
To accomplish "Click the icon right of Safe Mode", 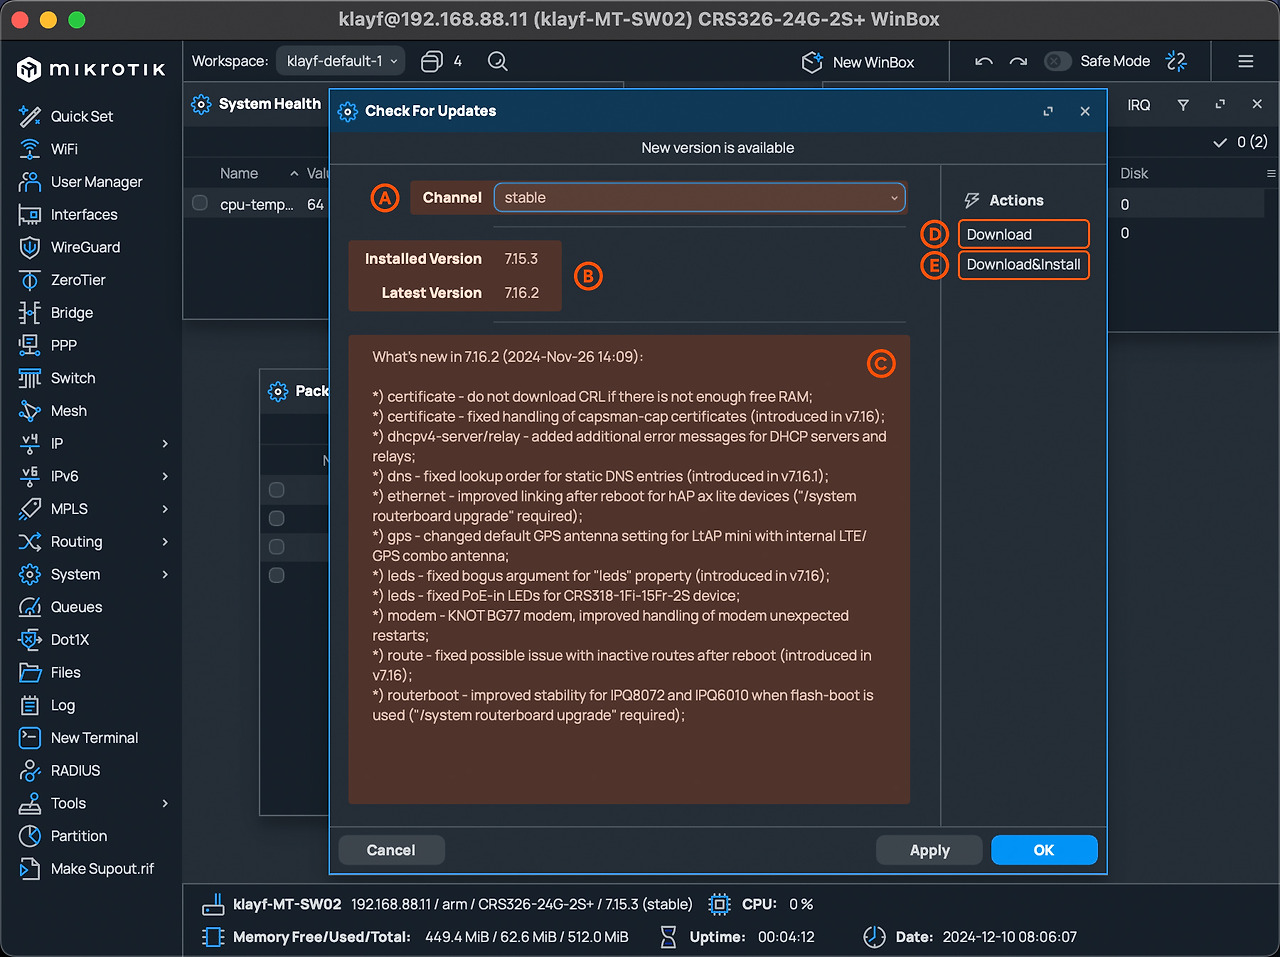I will coord(1177,61).
